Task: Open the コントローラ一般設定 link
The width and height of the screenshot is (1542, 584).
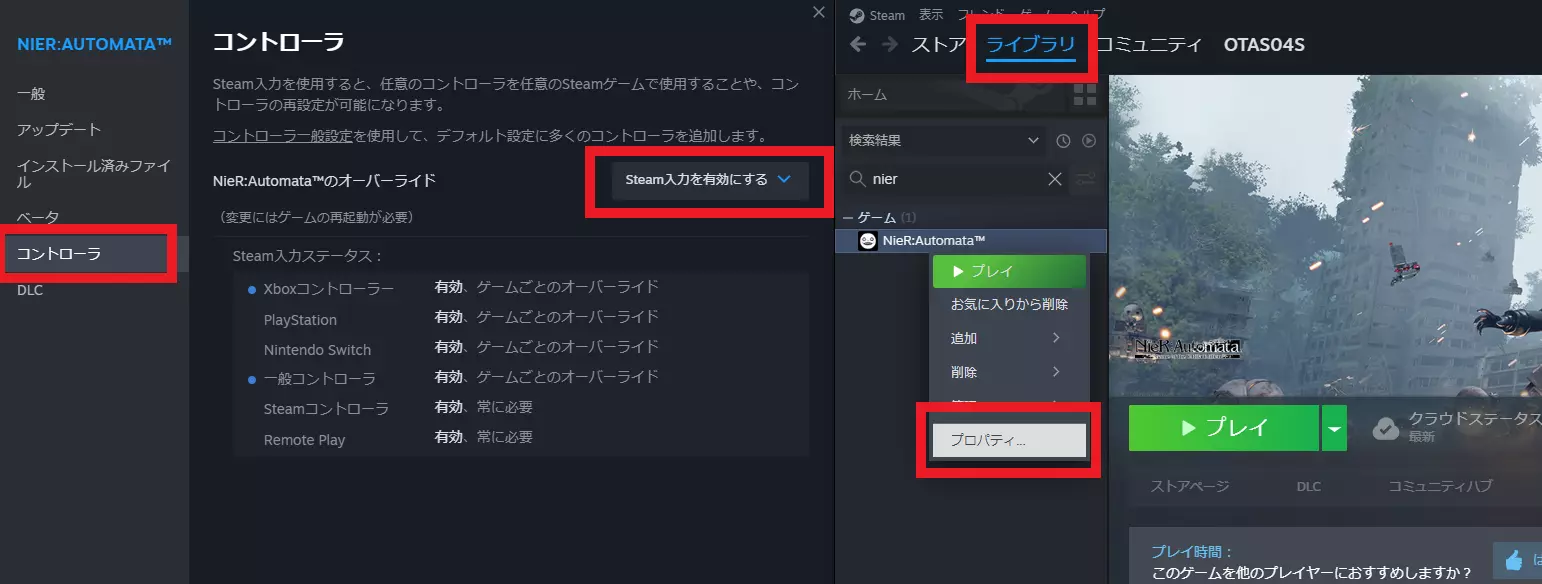Action: pos(282,135)
